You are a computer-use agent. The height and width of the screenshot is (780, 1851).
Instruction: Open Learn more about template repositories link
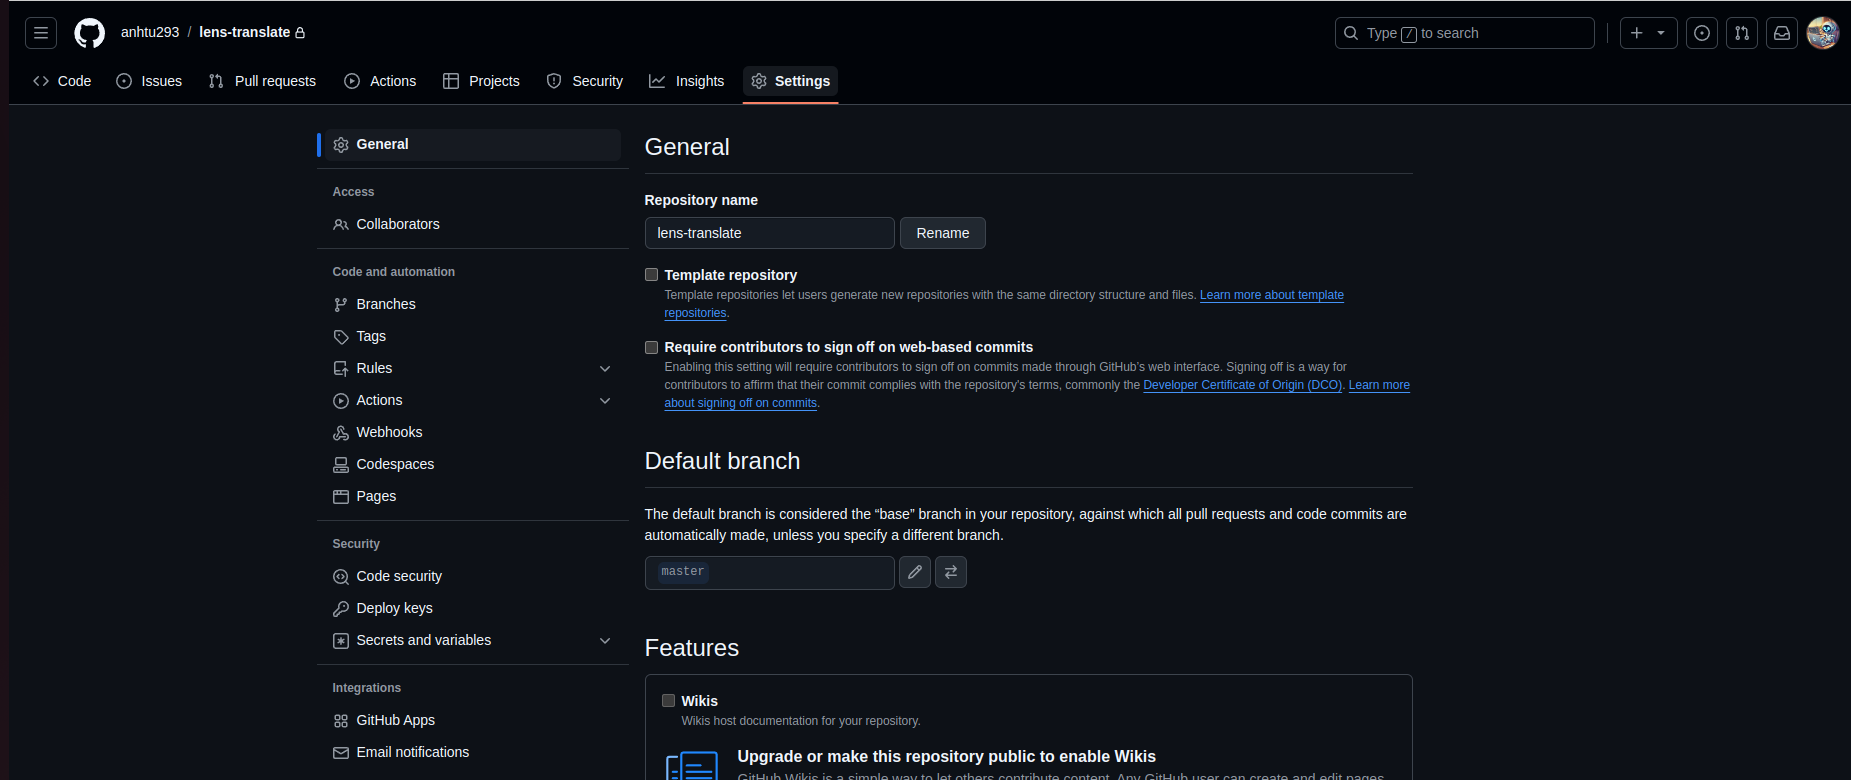point(1272,295)
